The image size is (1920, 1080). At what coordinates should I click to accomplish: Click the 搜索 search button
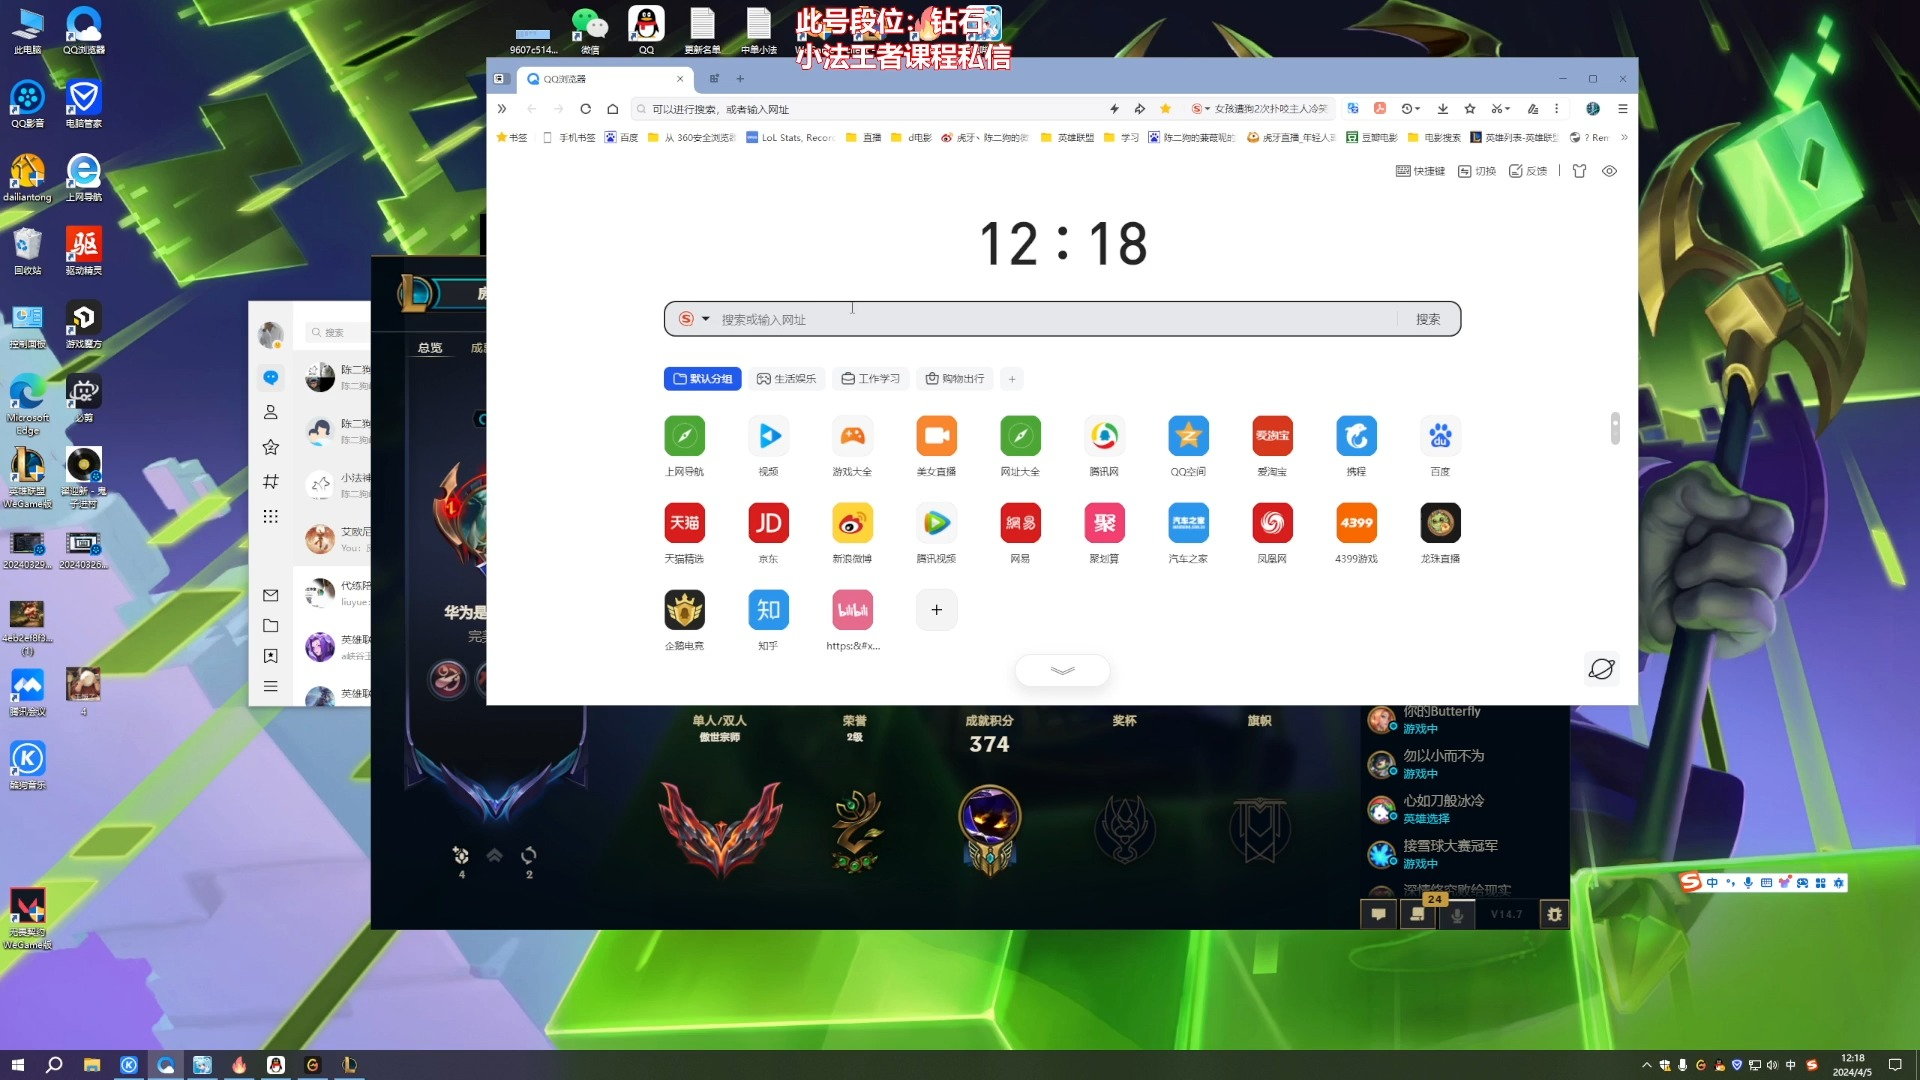coord(1428,319)
